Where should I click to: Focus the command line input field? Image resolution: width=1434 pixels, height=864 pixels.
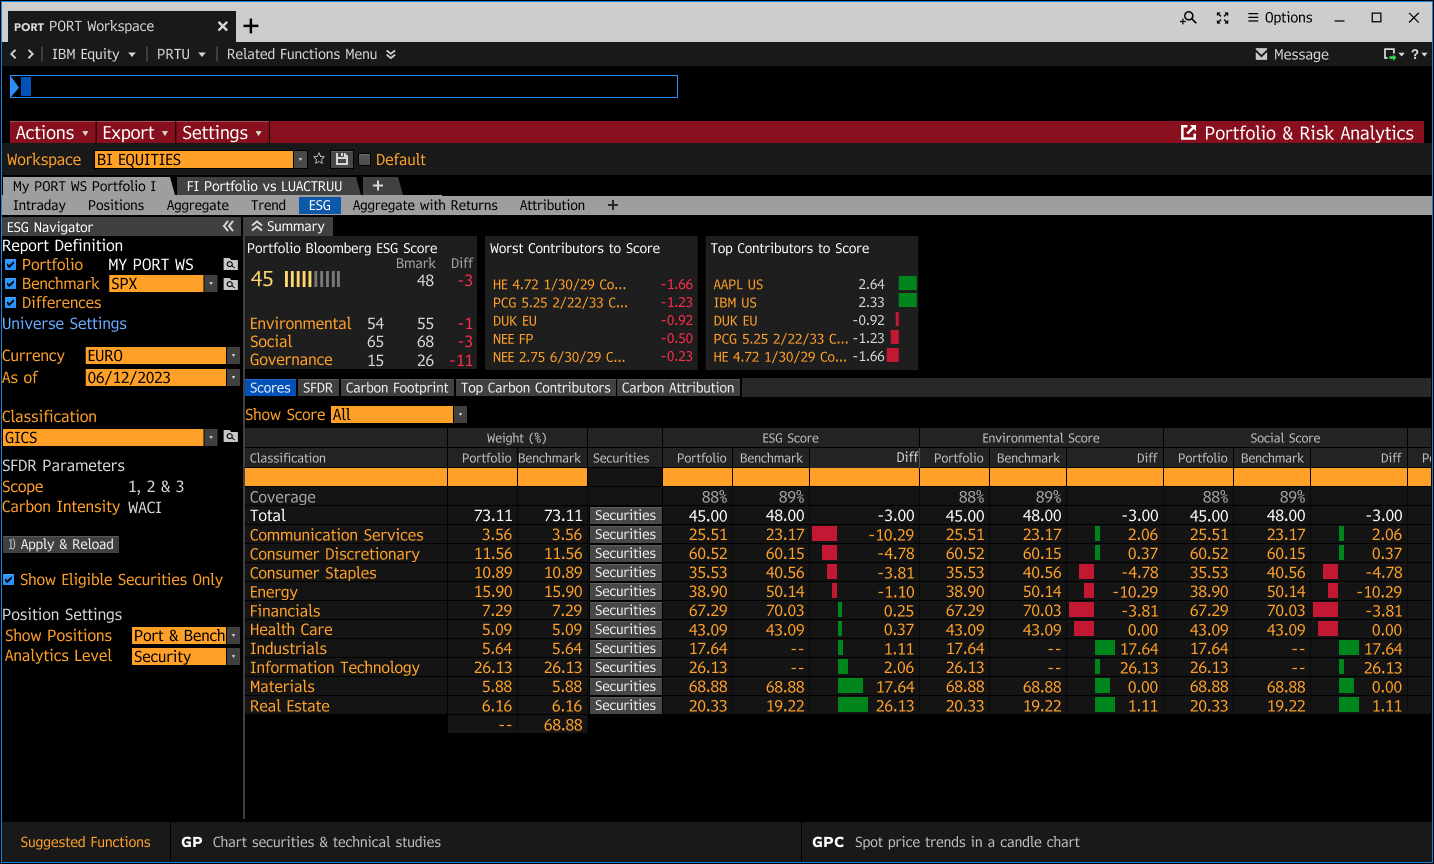point(344,87)
